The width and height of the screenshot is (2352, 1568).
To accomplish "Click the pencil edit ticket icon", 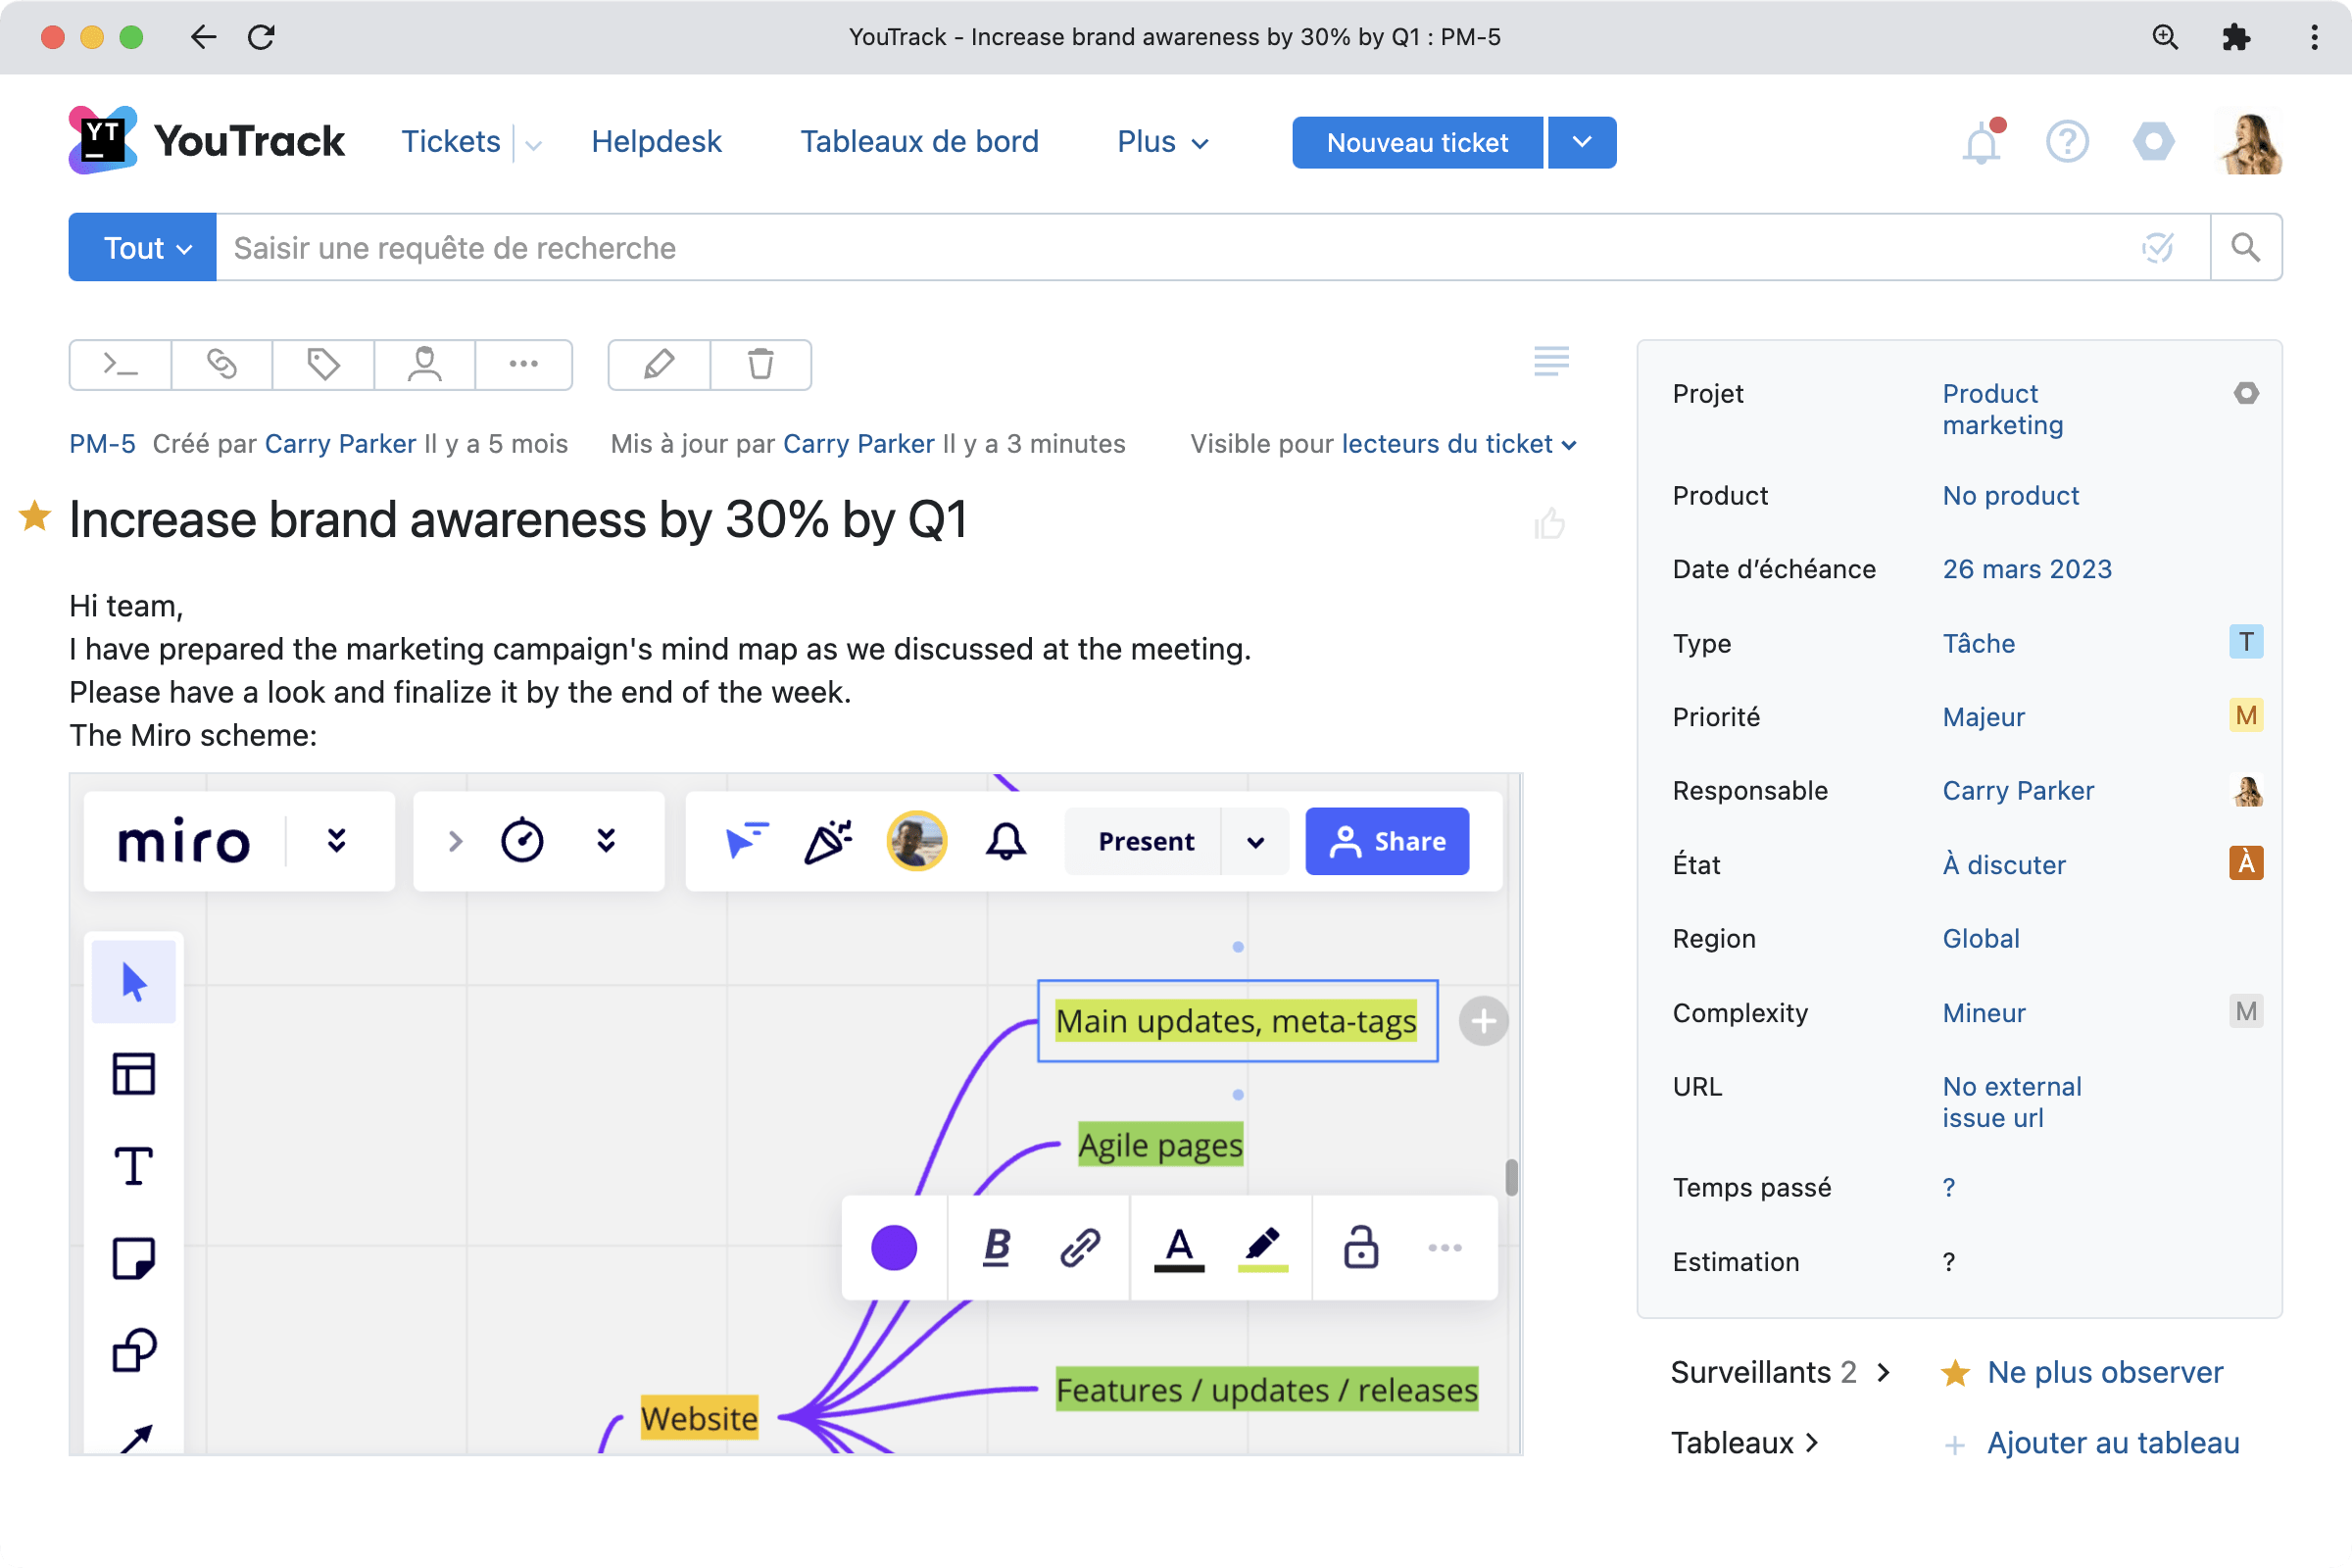I will pos(659,364).
